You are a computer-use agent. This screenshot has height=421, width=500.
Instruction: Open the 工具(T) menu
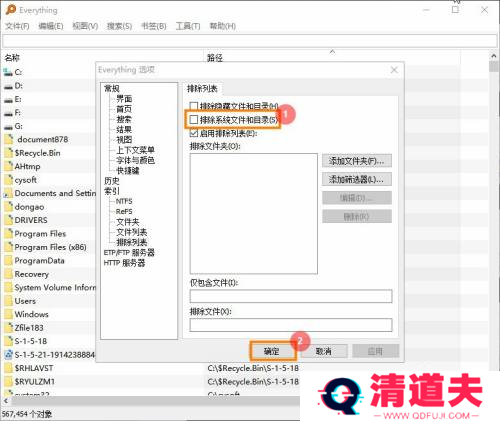188,26
